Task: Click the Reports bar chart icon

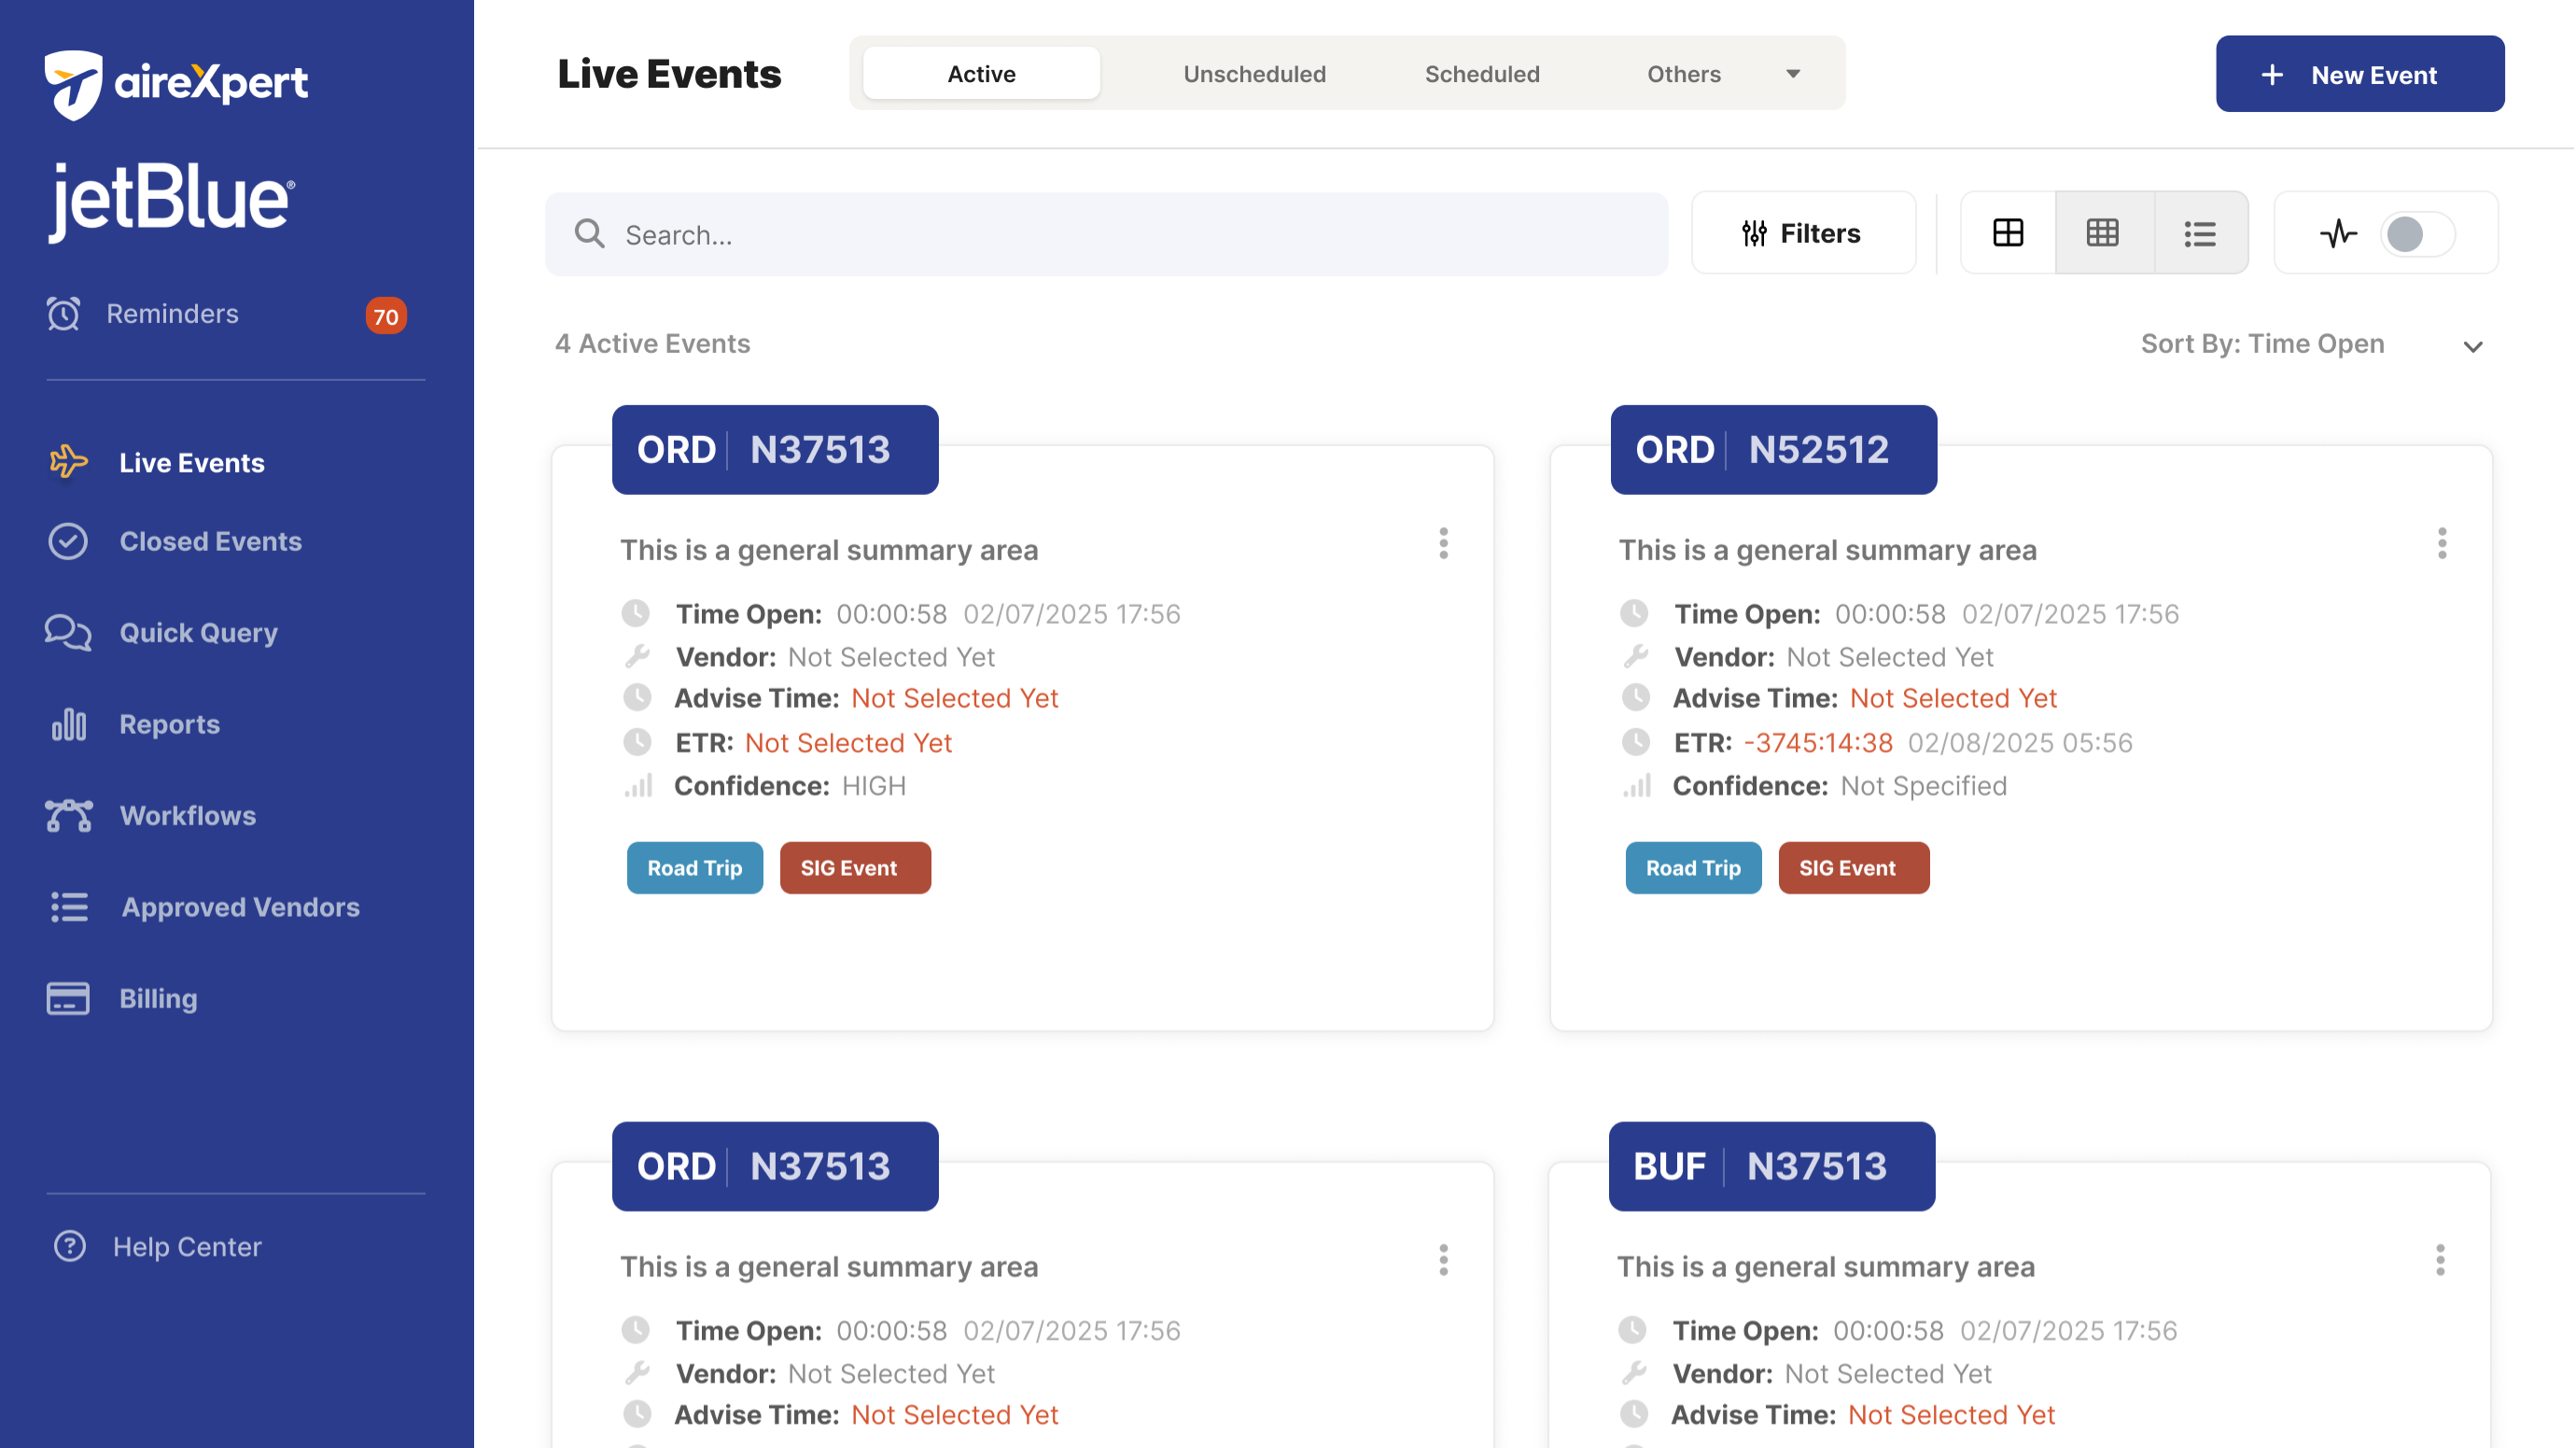Action: [x=68, y=724]
